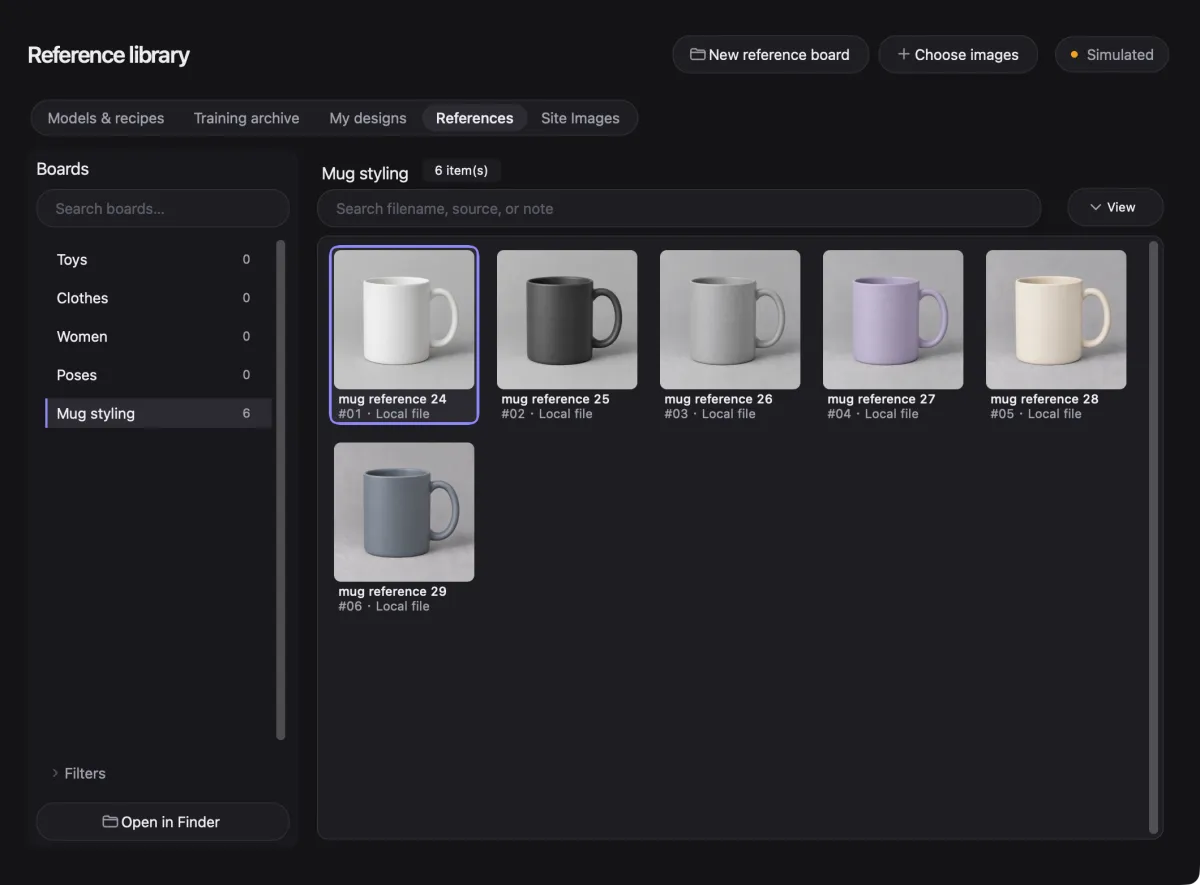Select the white mug reference 24 thumbnail
Viewport: 1200px width, 885px height.
(x=404, y=319)
